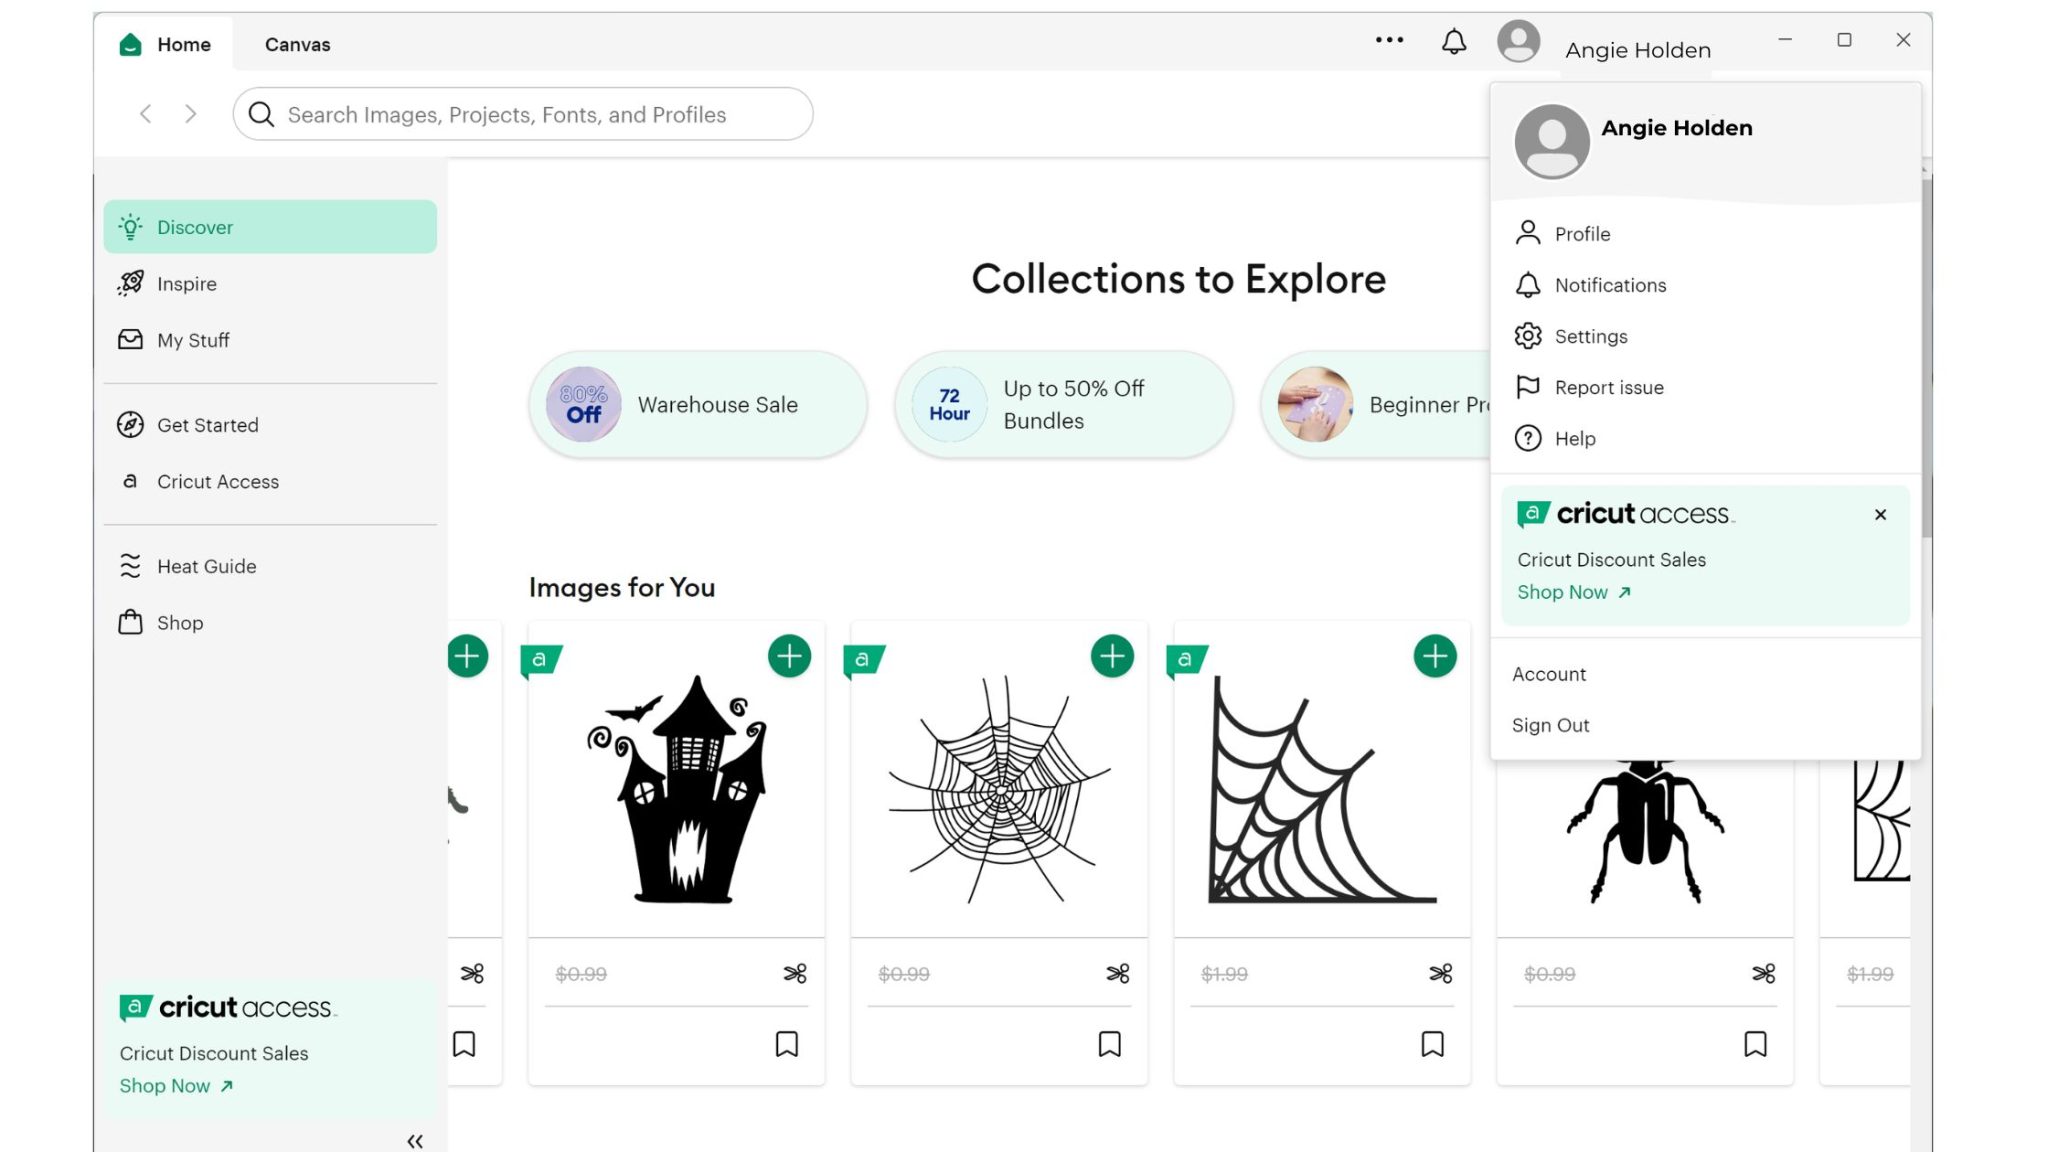This screenshot has height=1152, width=2048.
Task: Go to Cricut Access in sidebar
Action: tap(217, 481)
